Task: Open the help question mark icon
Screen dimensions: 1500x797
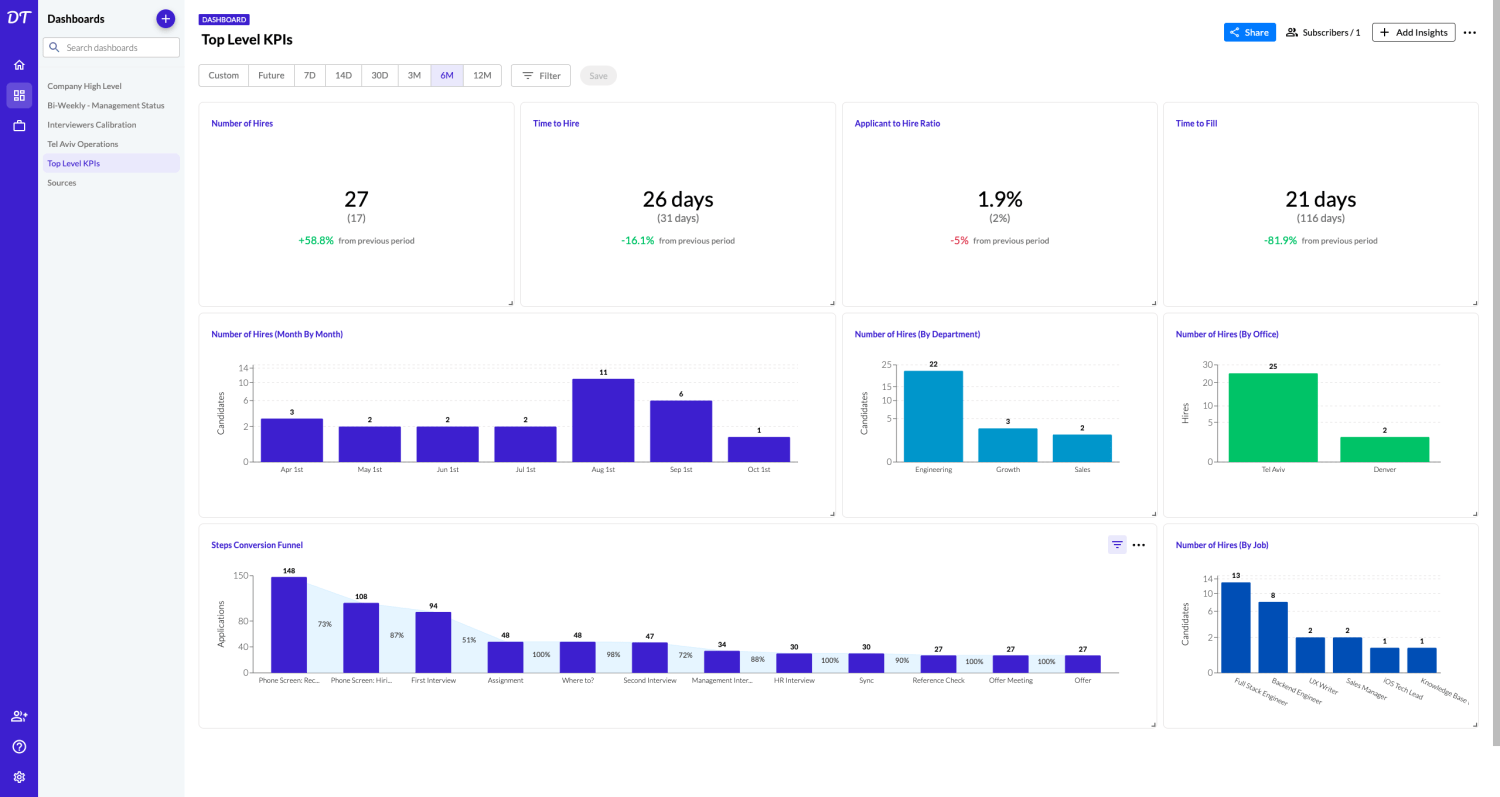Action: (19, 747)
